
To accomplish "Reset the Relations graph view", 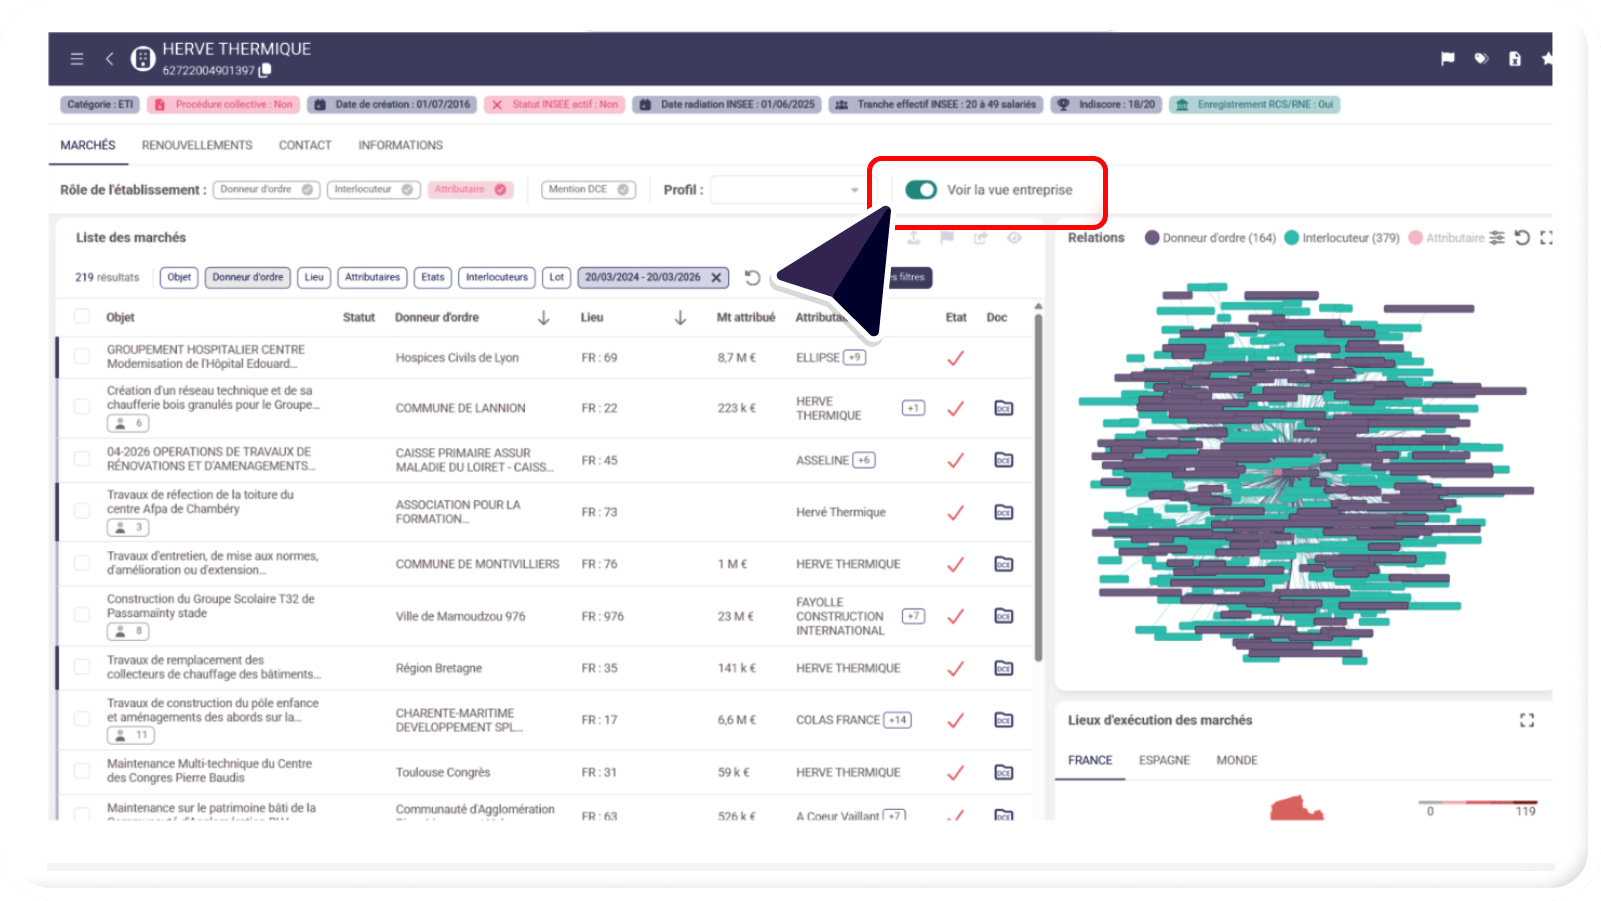I will click(x=1522, y=238).
